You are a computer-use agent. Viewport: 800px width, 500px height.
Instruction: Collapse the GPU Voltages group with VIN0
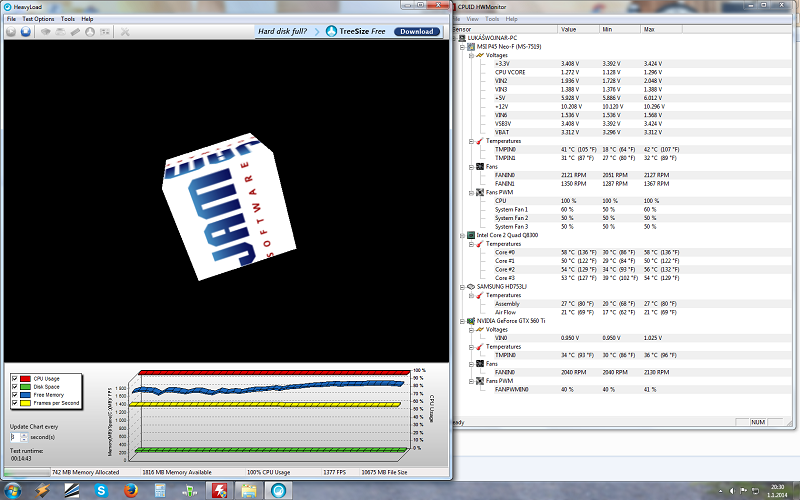(x=471, y=330)
